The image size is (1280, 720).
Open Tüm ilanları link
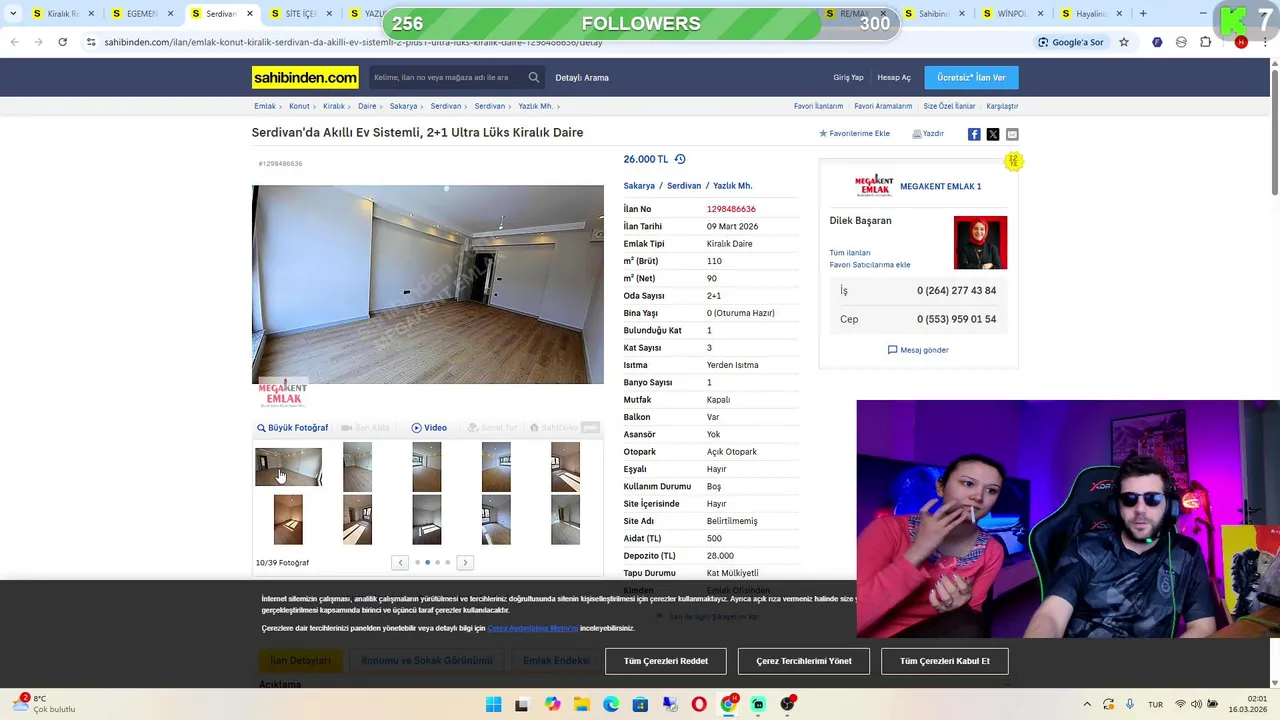click(x=850, y=253)
